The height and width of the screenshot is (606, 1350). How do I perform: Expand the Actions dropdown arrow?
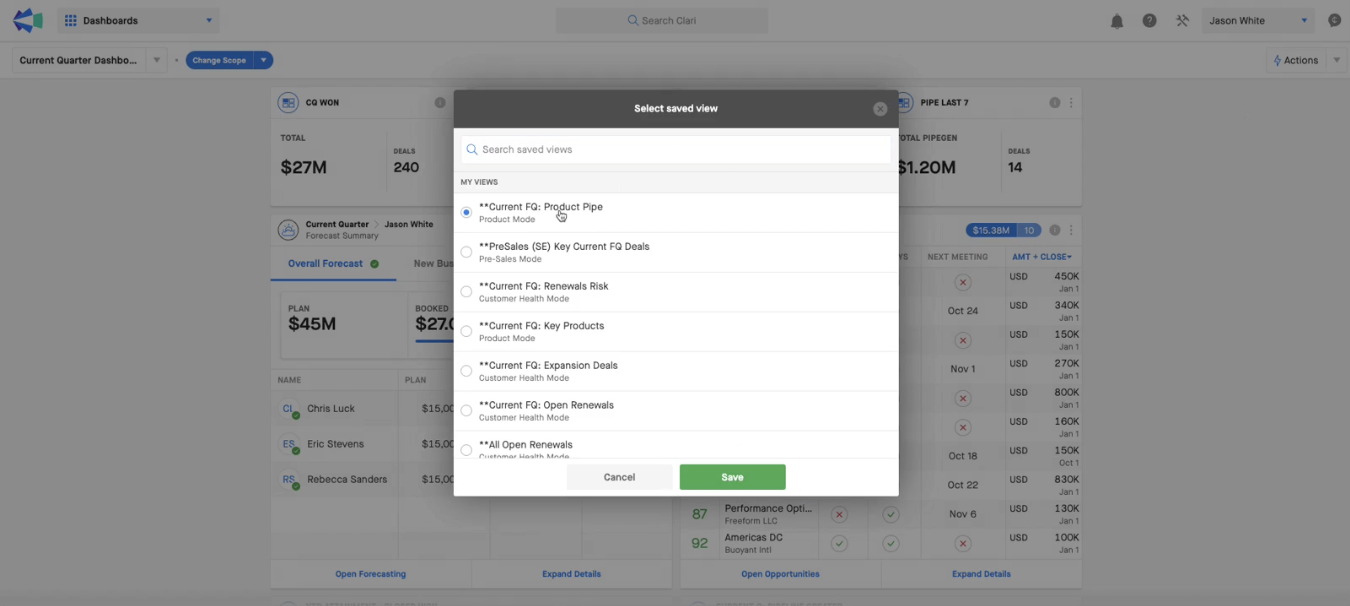[x=1337, y=61]
